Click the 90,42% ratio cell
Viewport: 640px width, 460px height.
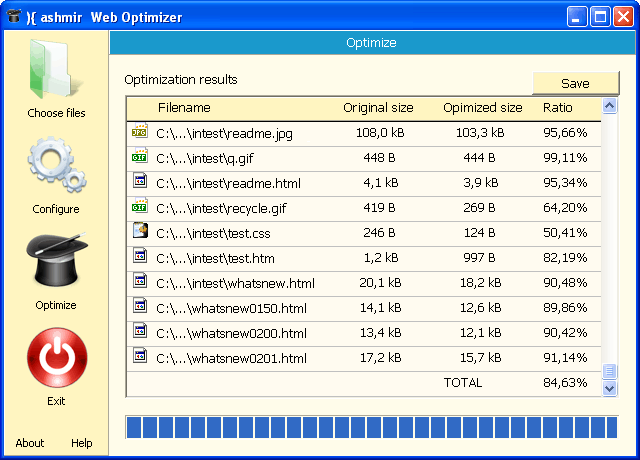tap(565, 333)
